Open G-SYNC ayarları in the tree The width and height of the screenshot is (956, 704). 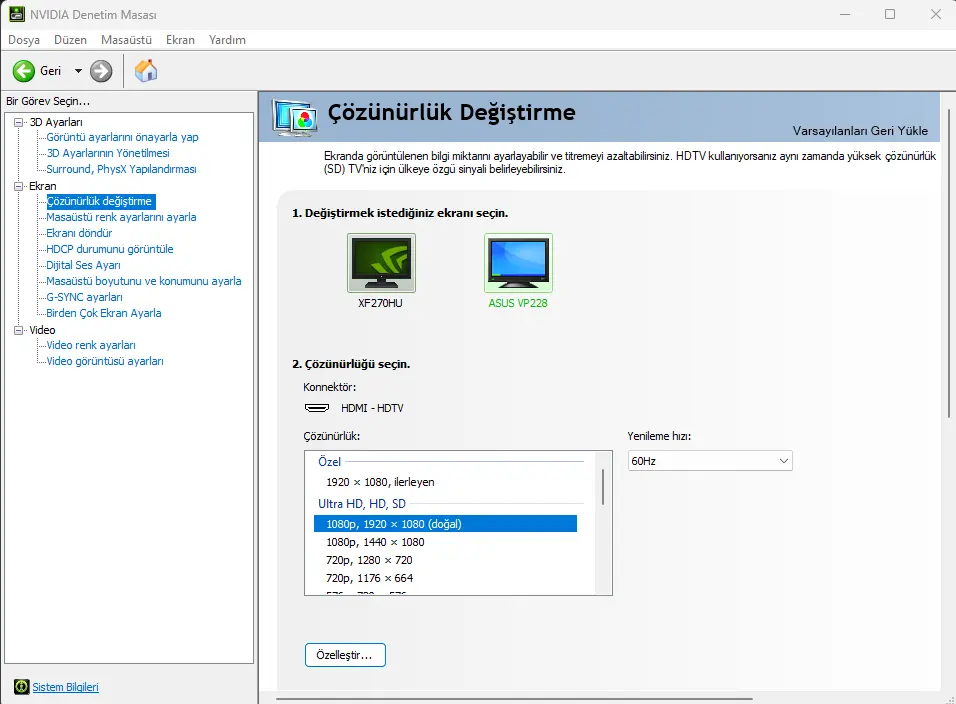point(84,297)
